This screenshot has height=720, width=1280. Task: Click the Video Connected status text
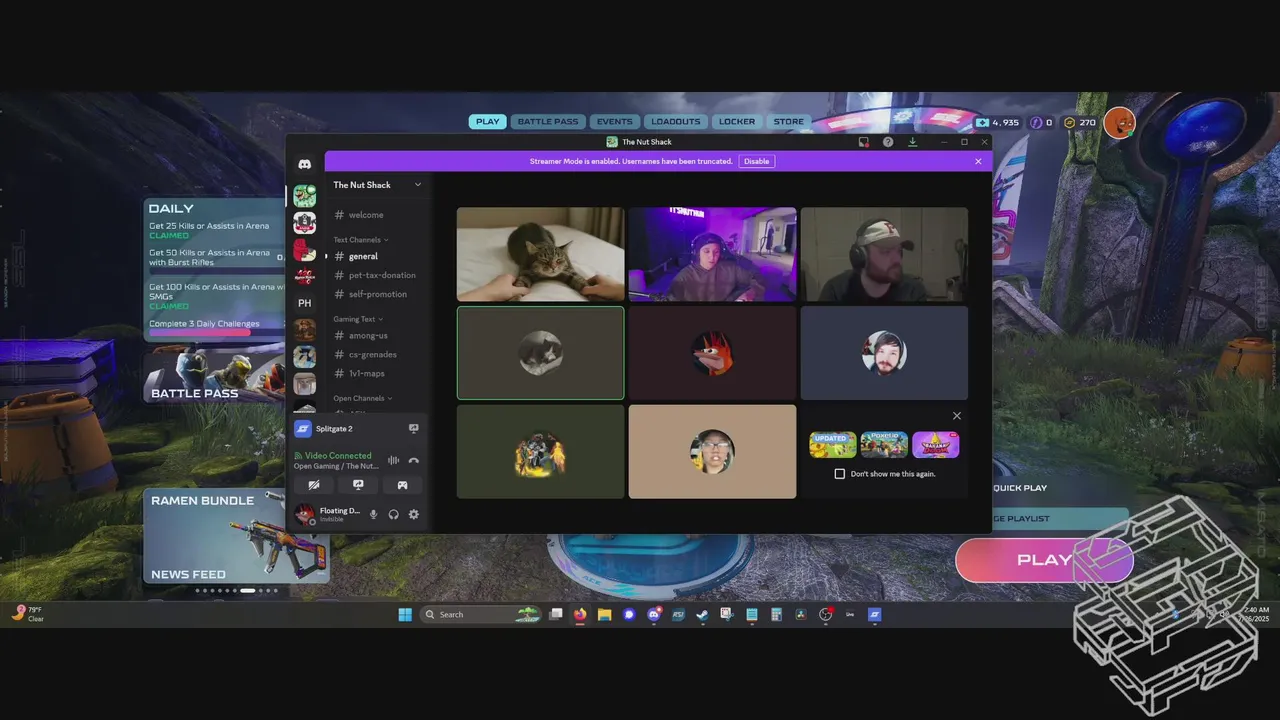click(x=338, y=455)
